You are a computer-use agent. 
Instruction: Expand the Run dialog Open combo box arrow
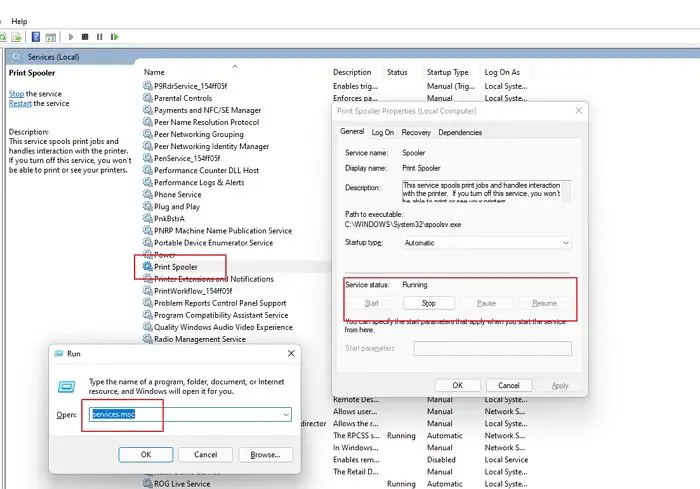[286, 415]
